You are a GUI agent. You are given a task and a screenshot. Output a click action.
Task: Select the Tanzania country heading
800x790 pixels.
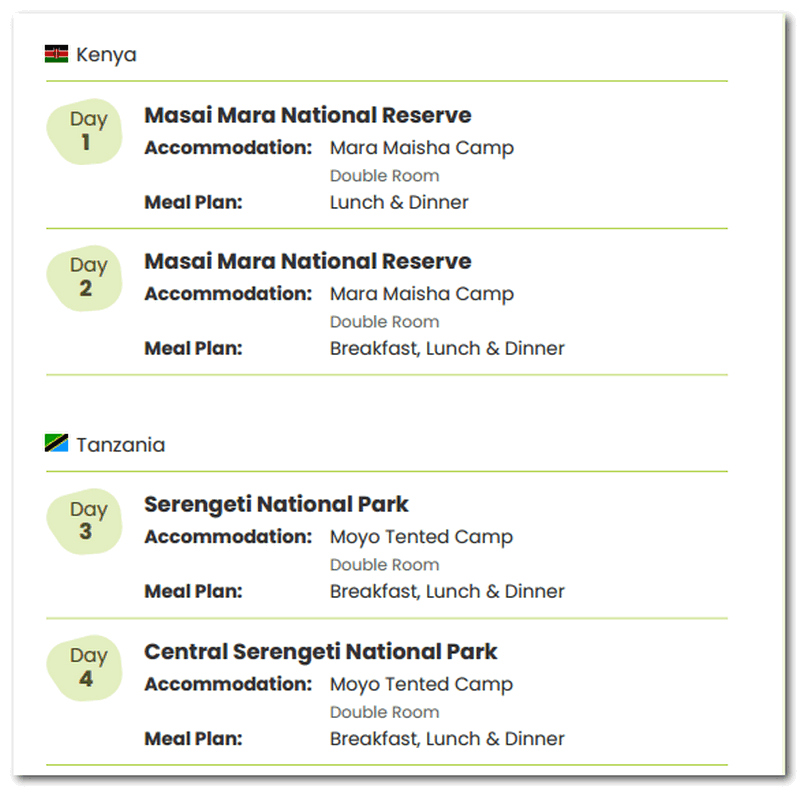[120, 445]
